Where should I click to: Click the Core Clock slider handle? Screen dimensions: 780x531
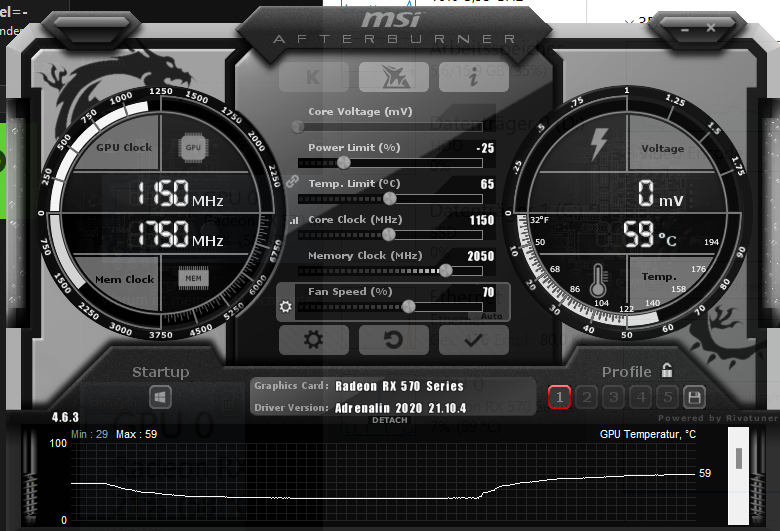tap(389, 234)
